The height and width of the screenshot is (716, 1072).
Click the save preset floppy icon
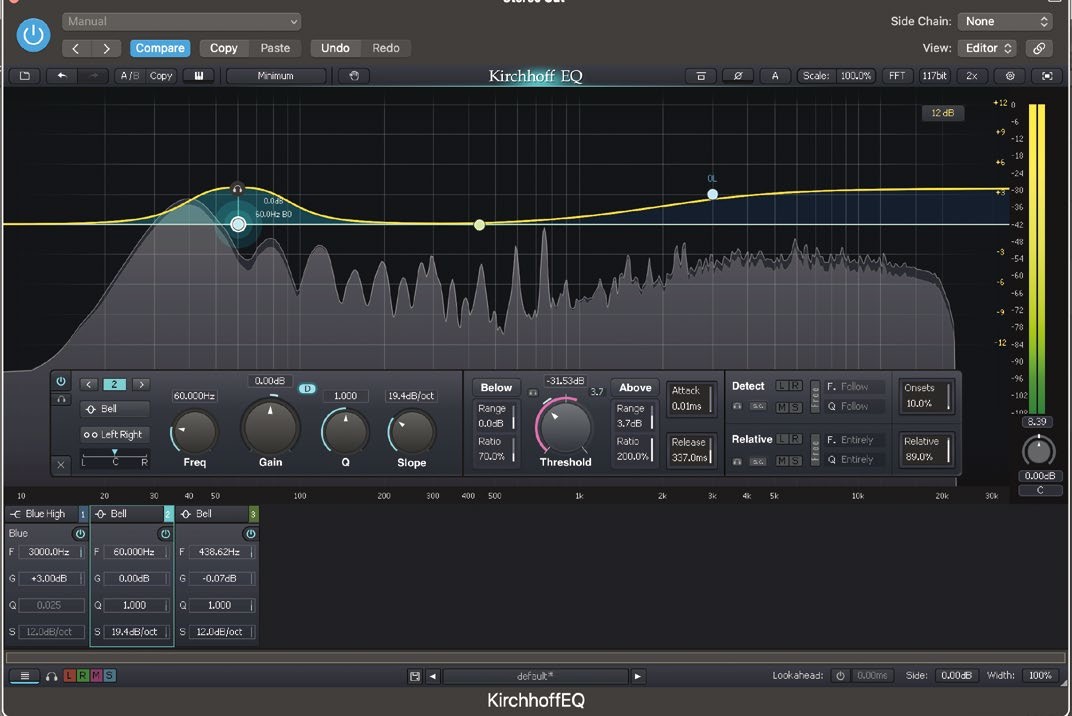pos(414,676)
